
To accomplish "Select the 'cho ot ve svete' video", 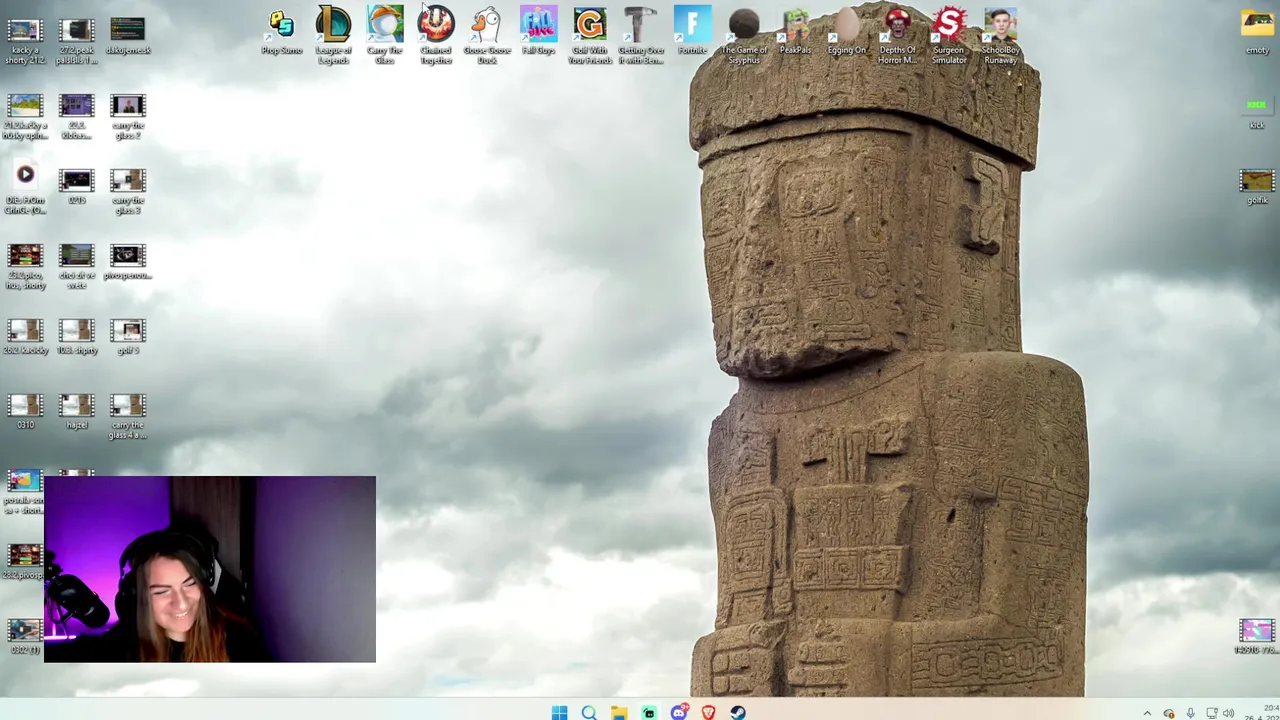I will click(77, 266).
